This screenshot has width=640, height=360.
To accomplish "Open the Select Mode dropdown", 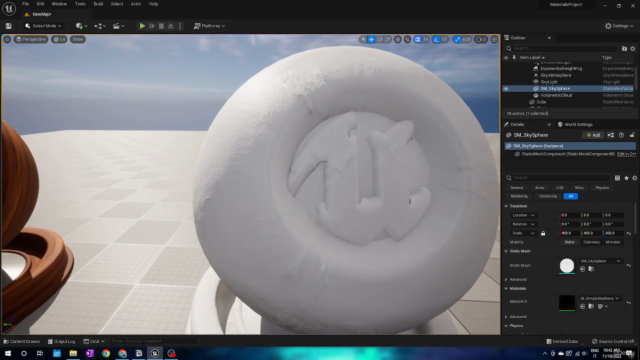I will click(x=43, y=26).
